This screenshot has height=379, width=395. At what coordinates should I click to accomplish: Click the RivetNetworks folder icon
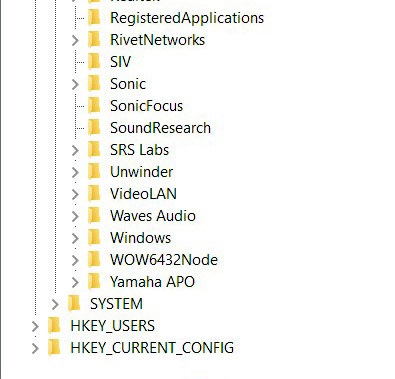(94, 39)
